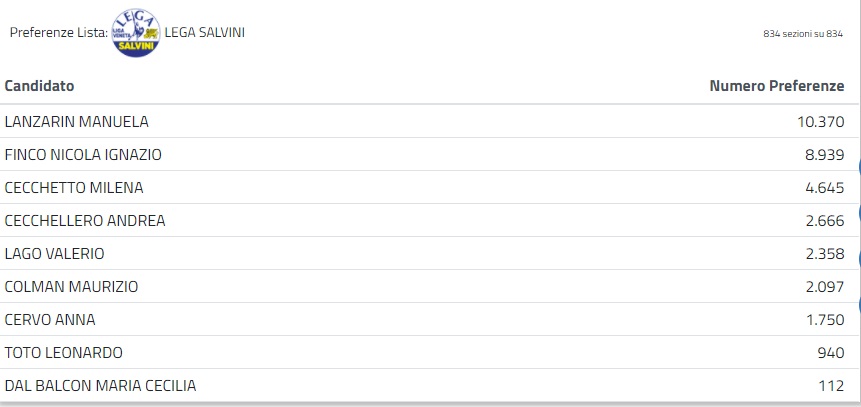Click the Candidato column header
The height and width of the screenshot is (407, 861).
point(39,87)
